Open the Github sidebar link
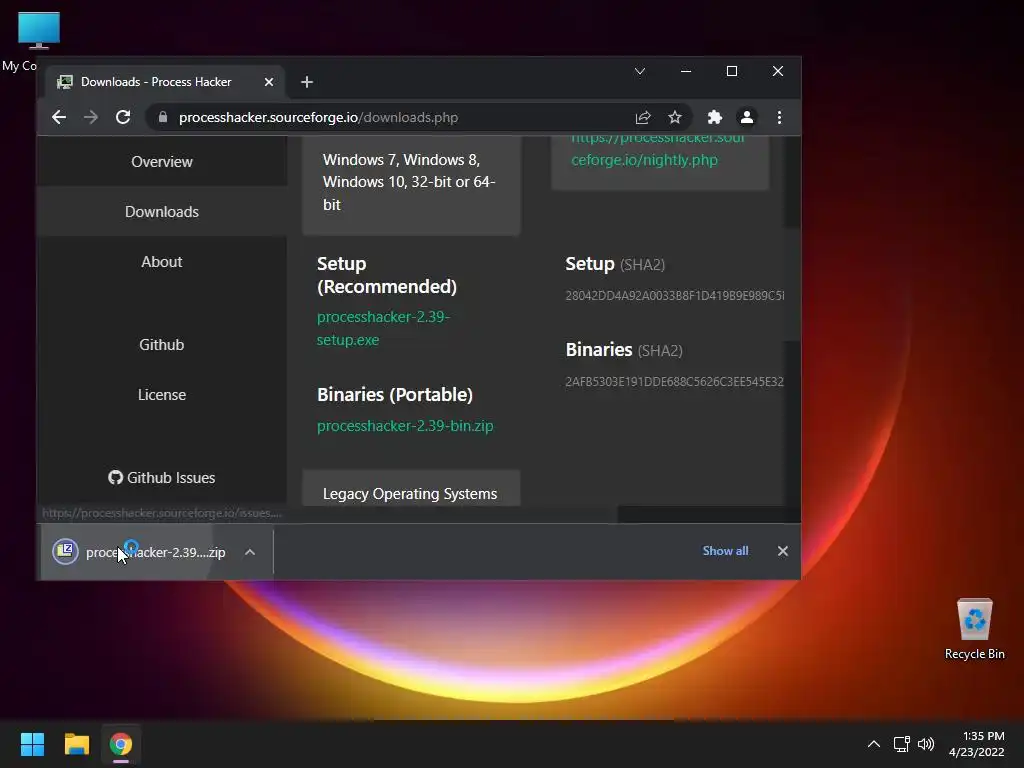The image size is (1024, 768). [x=162, y=345]
